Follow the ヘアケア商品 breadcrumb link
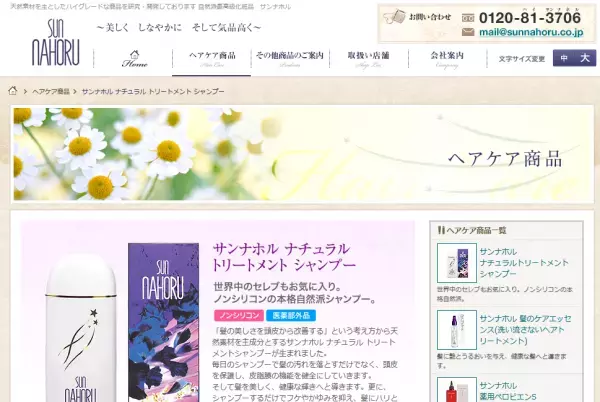 tap(51, 91)
